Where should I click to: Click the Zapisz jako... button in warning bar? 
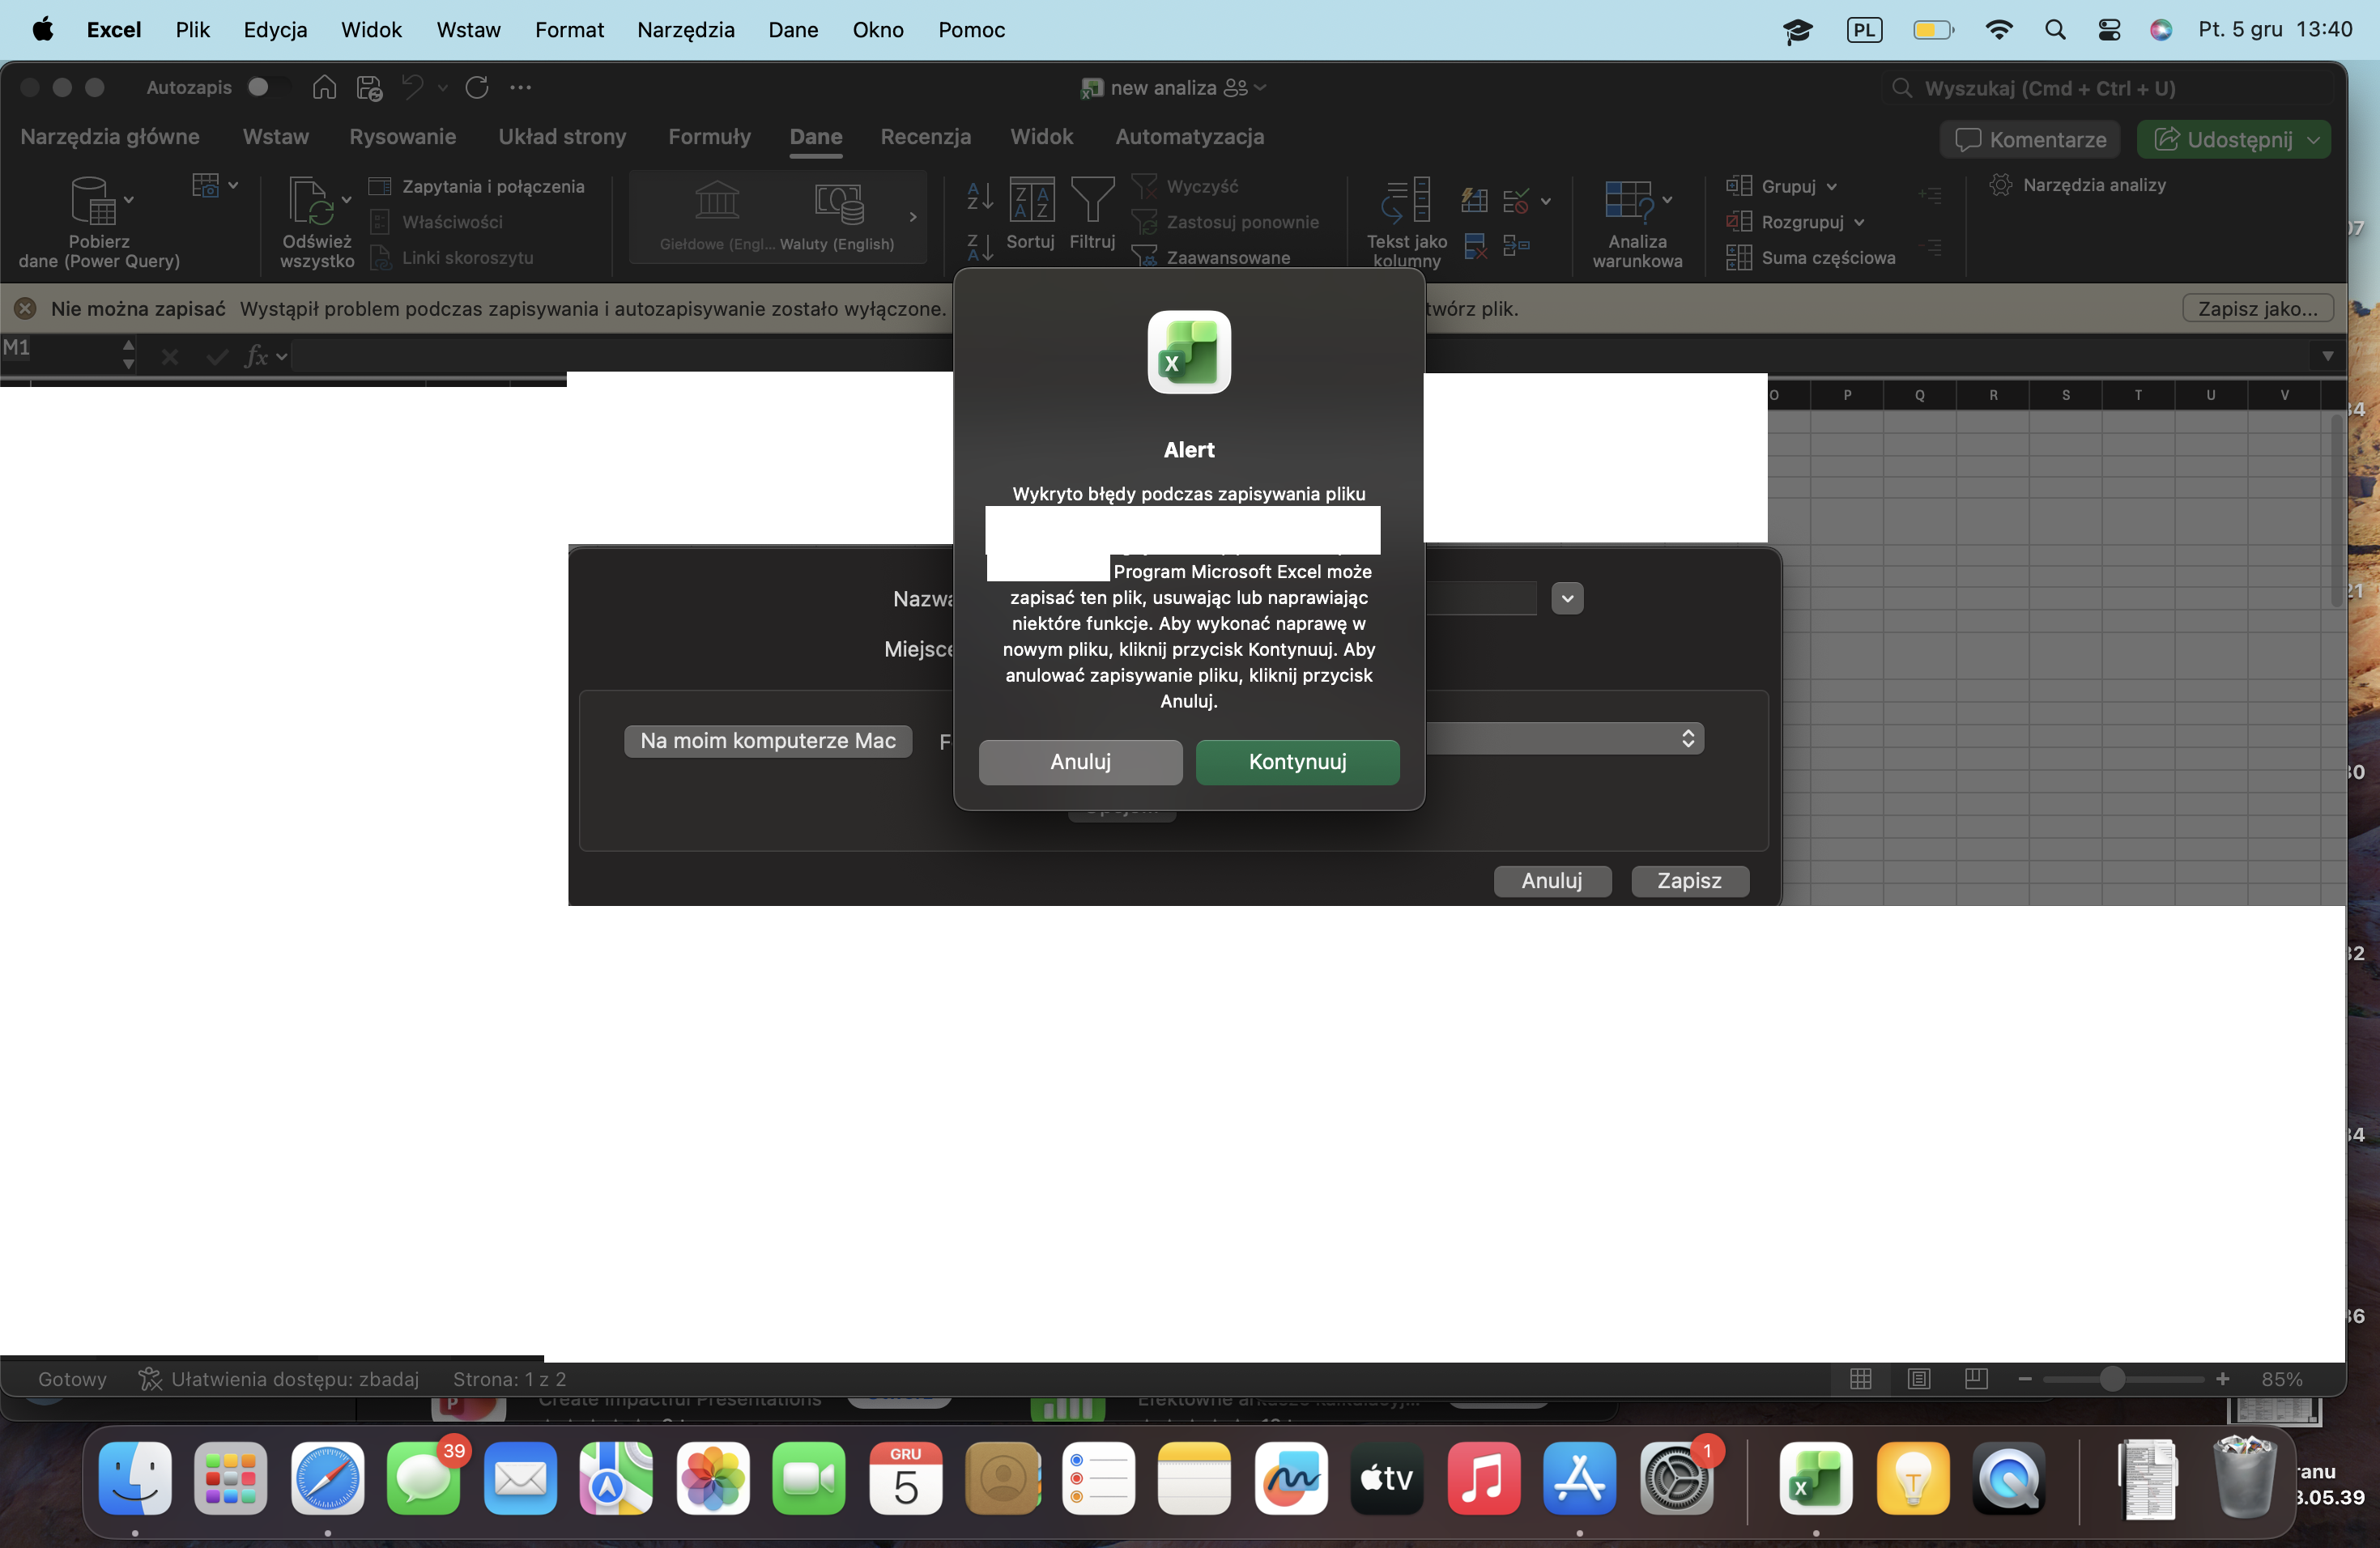(x=2257, y=308)
